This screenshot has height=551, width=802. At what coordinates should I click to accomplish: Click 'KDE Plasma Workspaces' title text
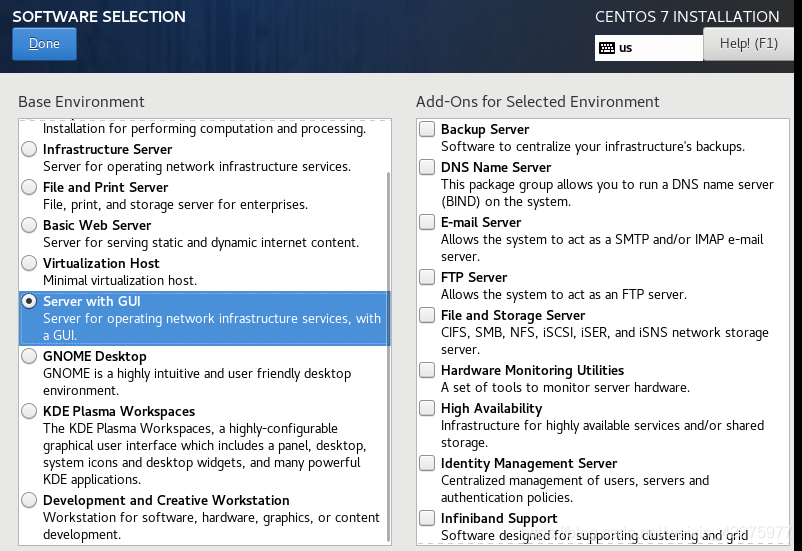point(119,411)
